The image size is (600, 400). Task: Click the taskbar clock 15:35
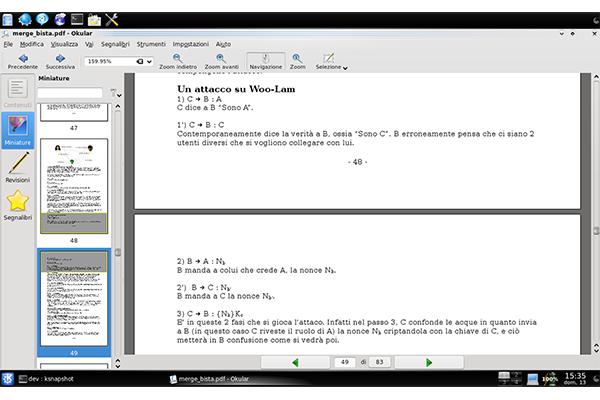575,378
